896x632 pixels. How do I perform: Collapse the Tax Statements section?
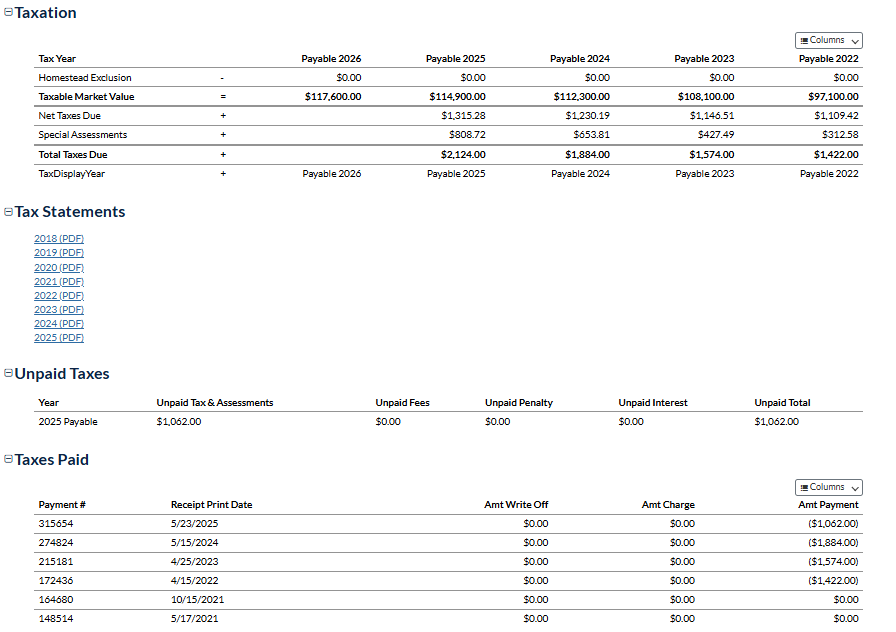[9, 212]
